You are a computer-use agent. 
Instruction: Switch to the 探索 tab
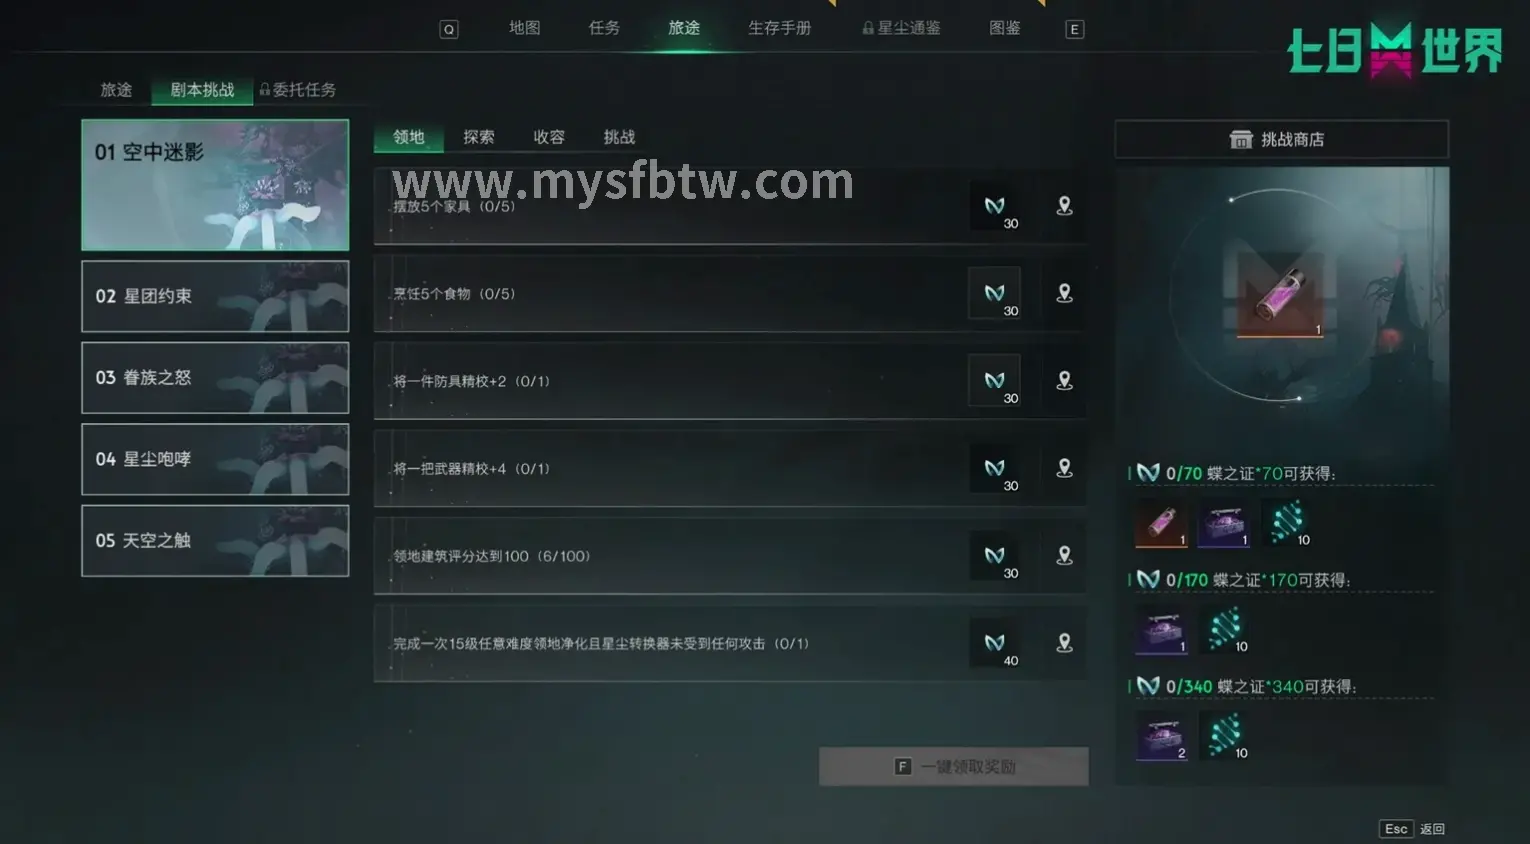coord(478,137)
